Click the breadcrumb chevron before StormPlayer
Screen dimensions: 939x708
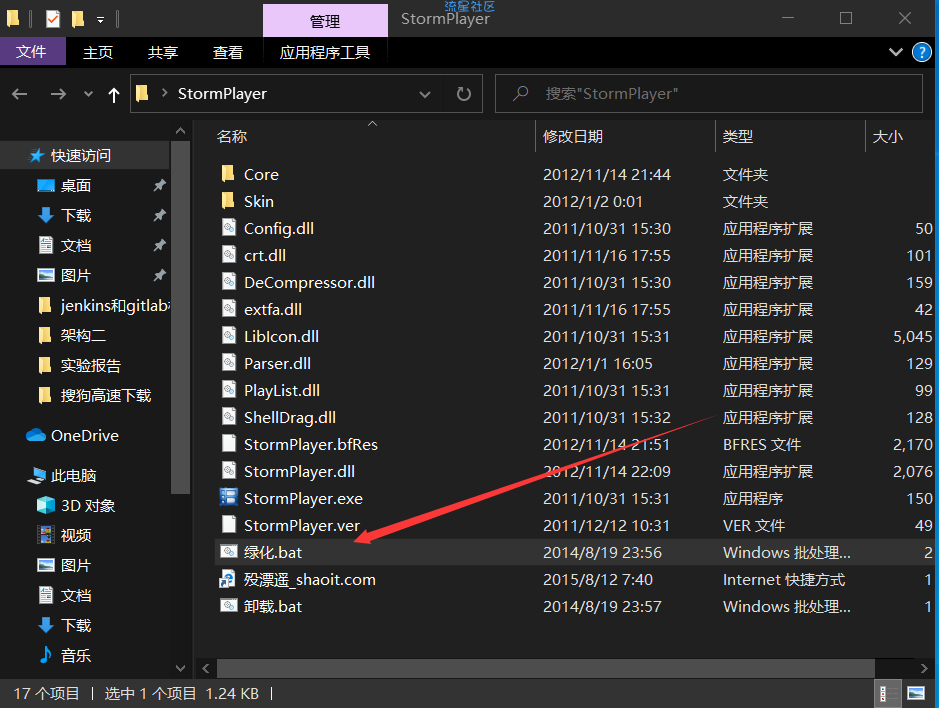pos(164,93)
